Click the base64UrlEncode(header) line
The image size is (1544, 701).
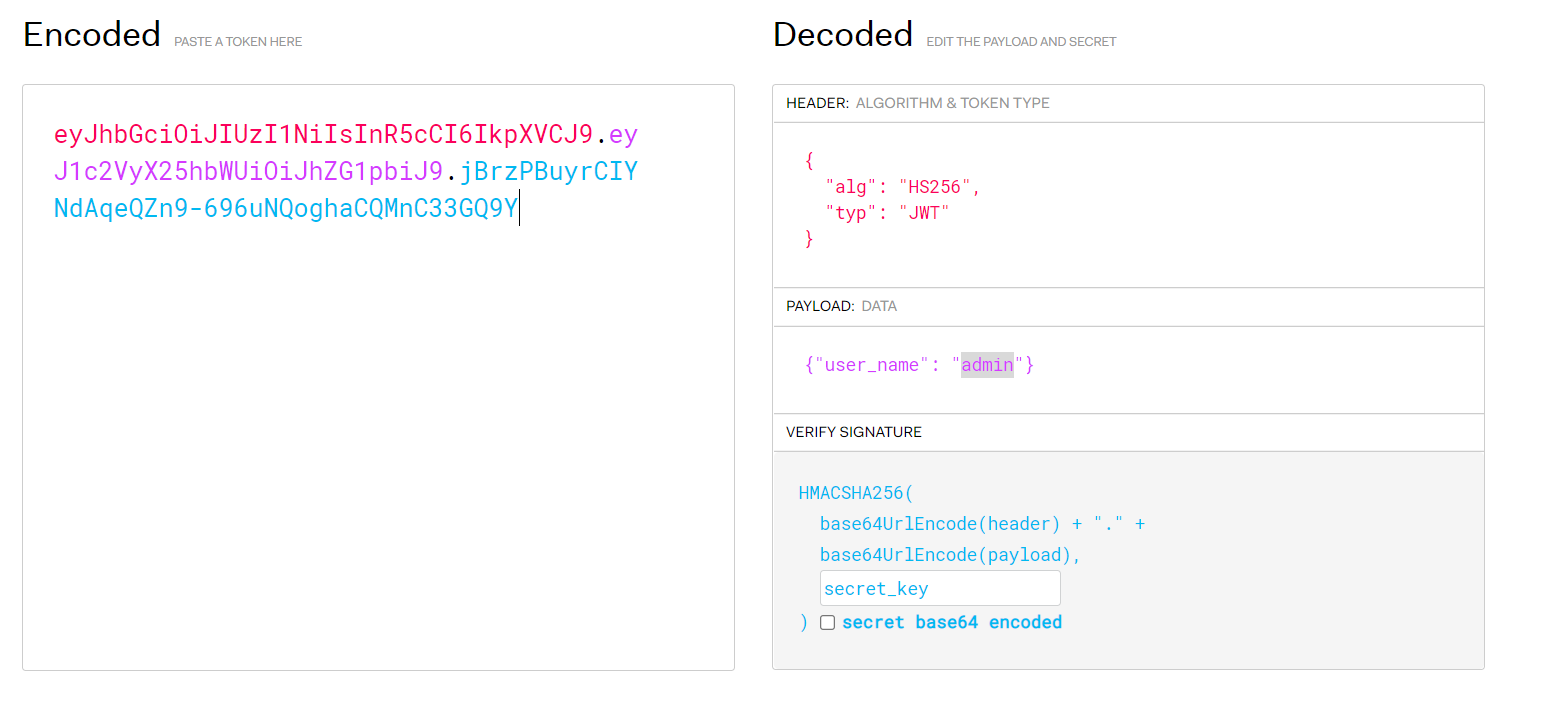[982, 524]
